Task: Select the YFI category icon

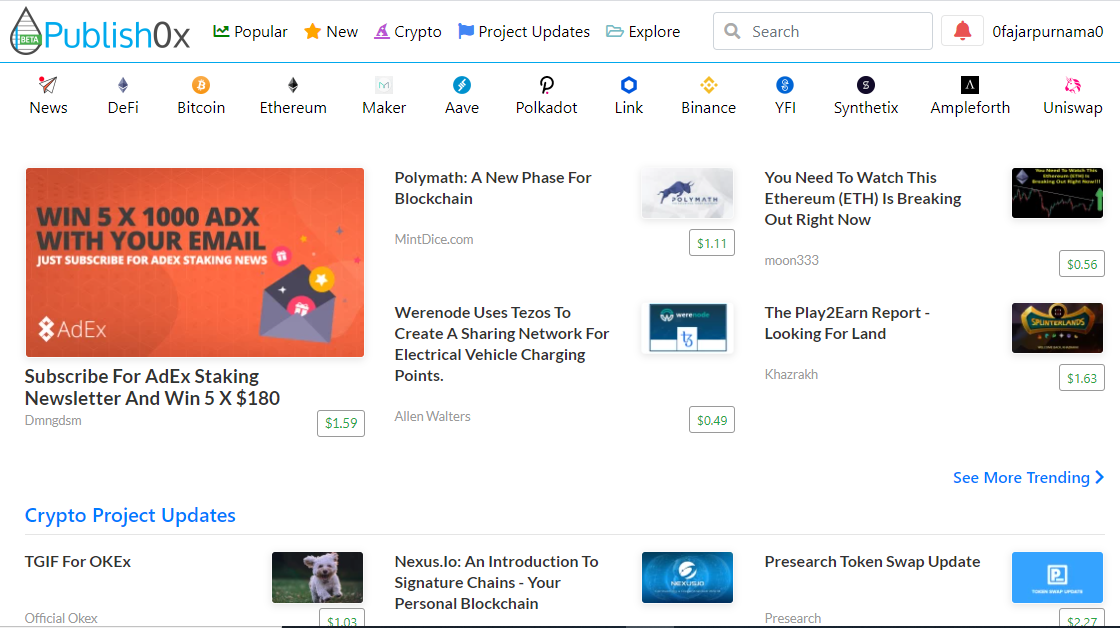Action: [x=785, y=85]
